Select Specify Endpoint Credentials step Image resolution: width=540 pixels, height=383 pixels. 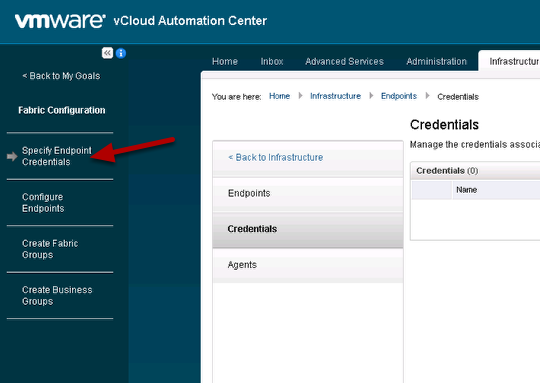coord(56,156)
